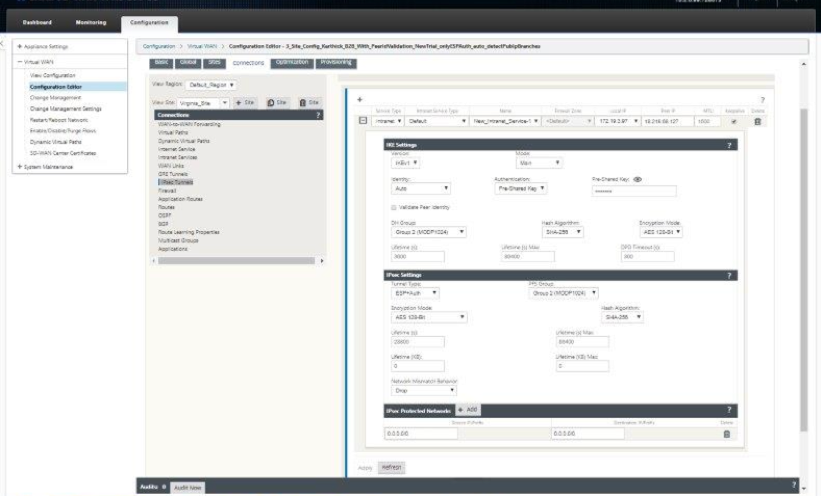Click the Refresh button
Viewport: 821px width, 496px height.
(391, 467)
